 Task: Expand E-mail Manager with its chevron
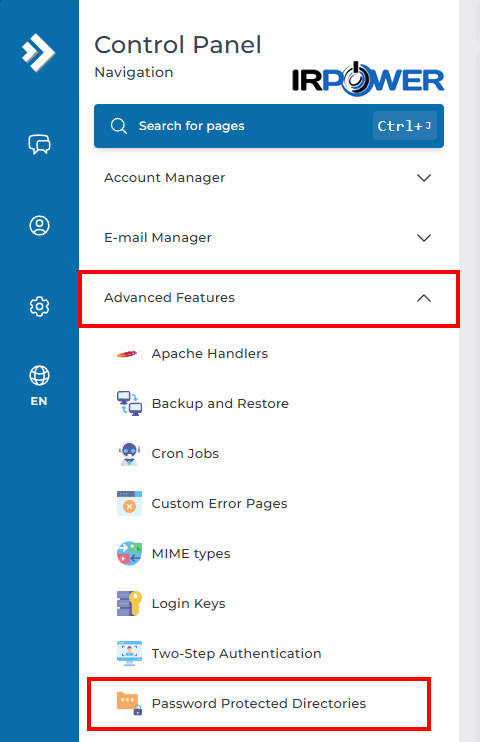424,238
